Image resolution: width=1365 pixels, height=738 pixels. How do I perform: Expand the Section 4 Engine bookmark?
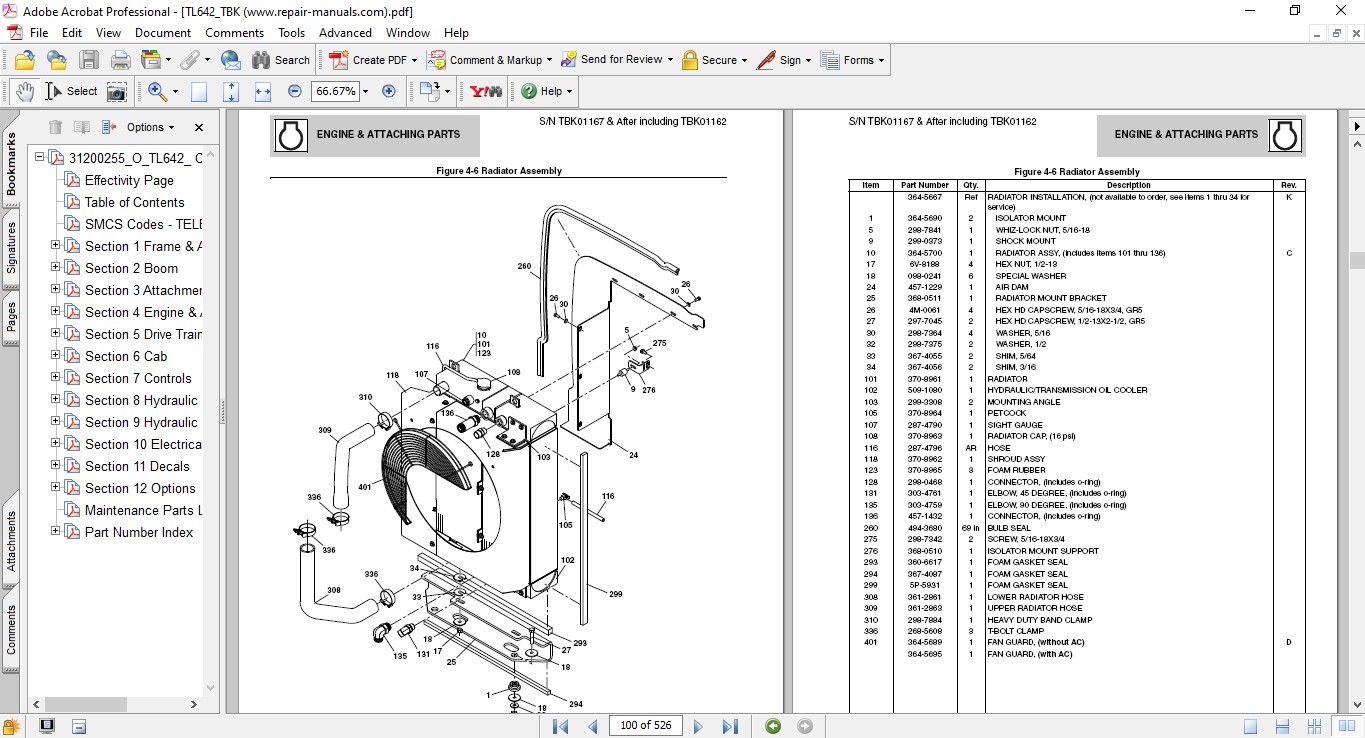coord(56,312)
